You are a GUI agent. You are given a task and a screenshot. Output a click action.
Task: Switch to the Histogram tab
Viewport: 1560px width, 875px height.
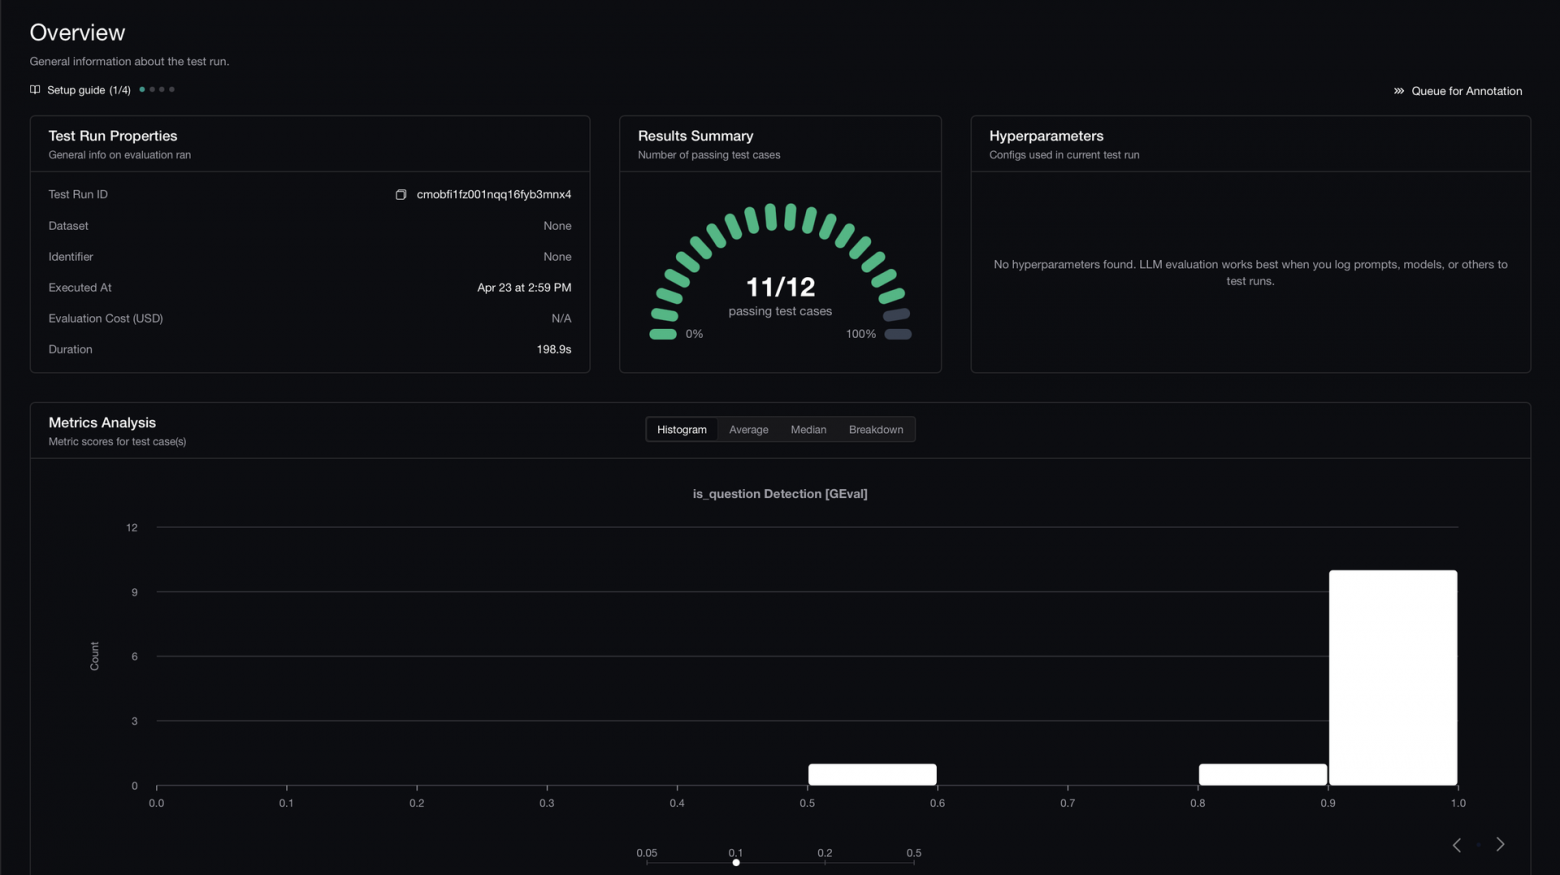682,430
